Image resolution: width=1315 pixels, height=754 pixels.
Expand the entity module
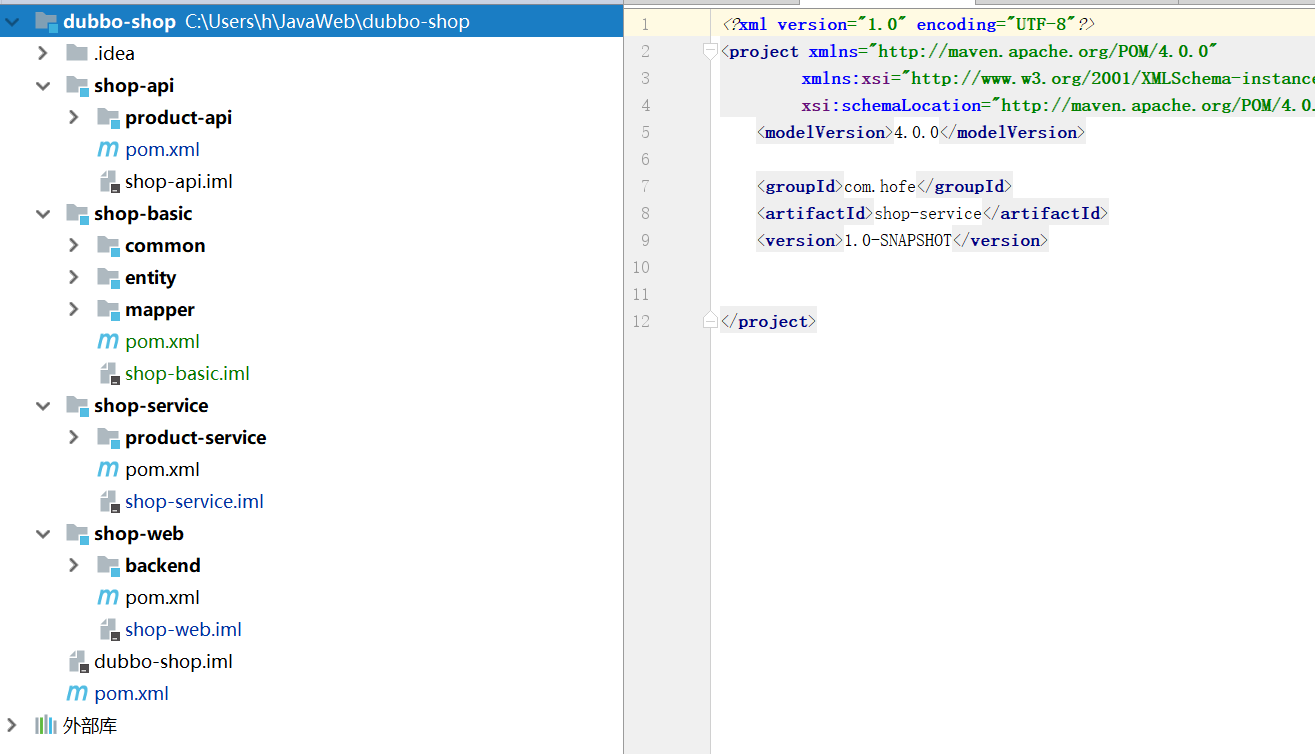click(x=74, y=277)
